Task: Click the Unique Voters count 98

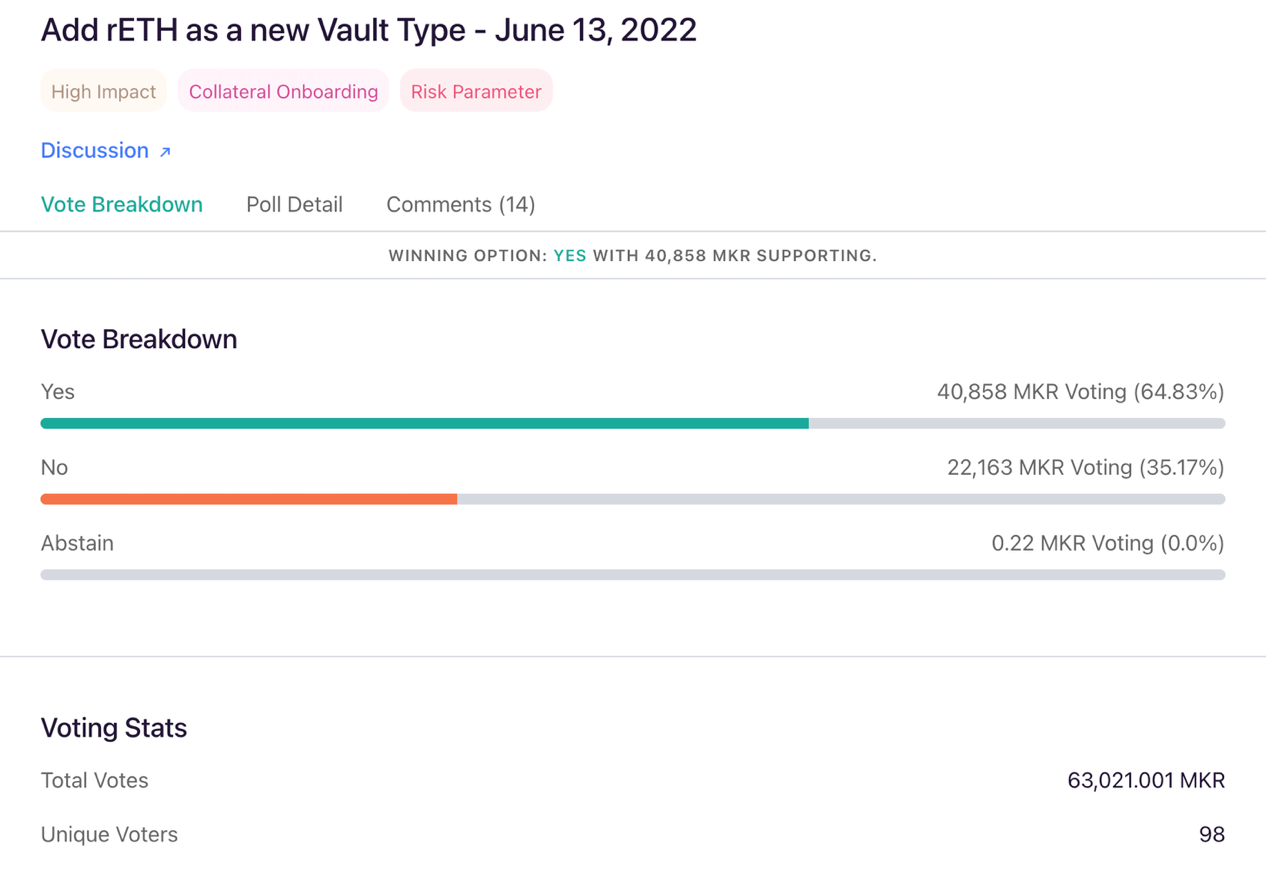Action: click(x=1211, y=835)
